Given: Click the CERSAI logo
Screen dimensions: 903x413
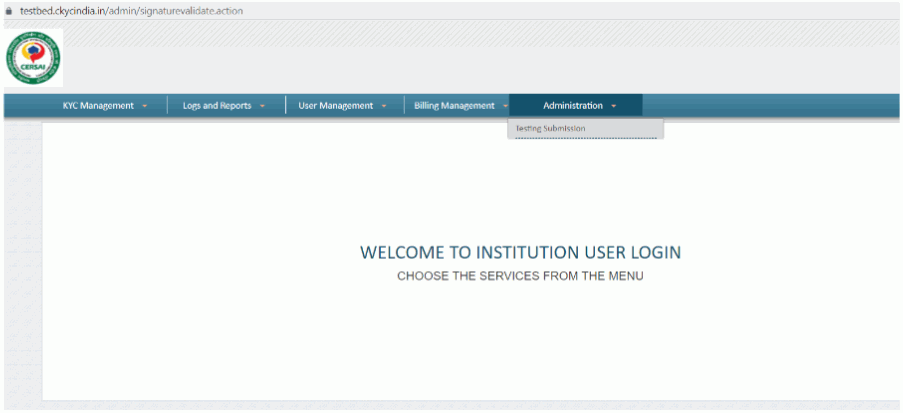Looking at the screenshot, I should (x=34, y=58).
